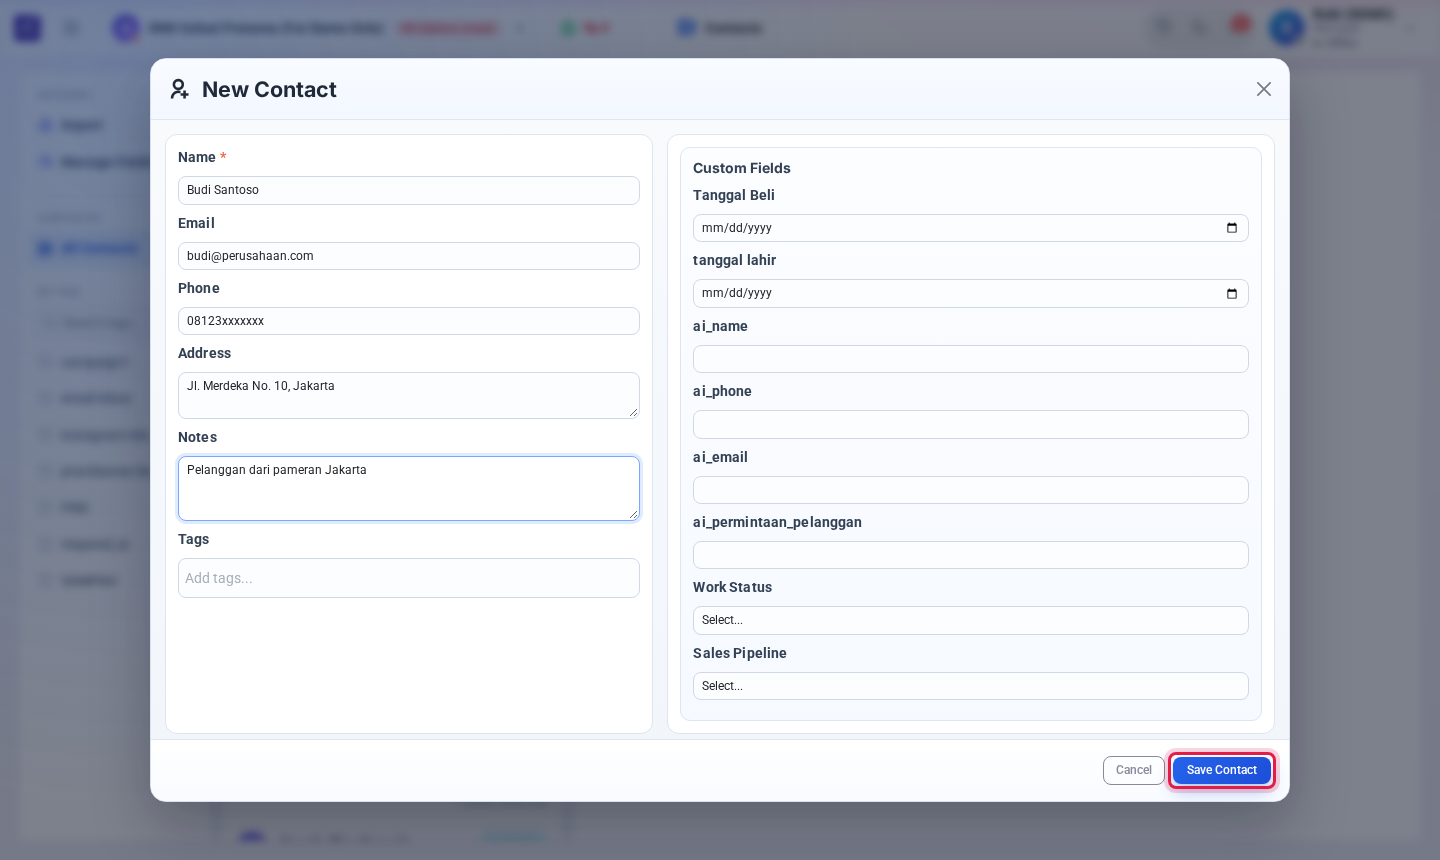
Task: Close the New Contact dialog with X
Action: [1264, 89]
